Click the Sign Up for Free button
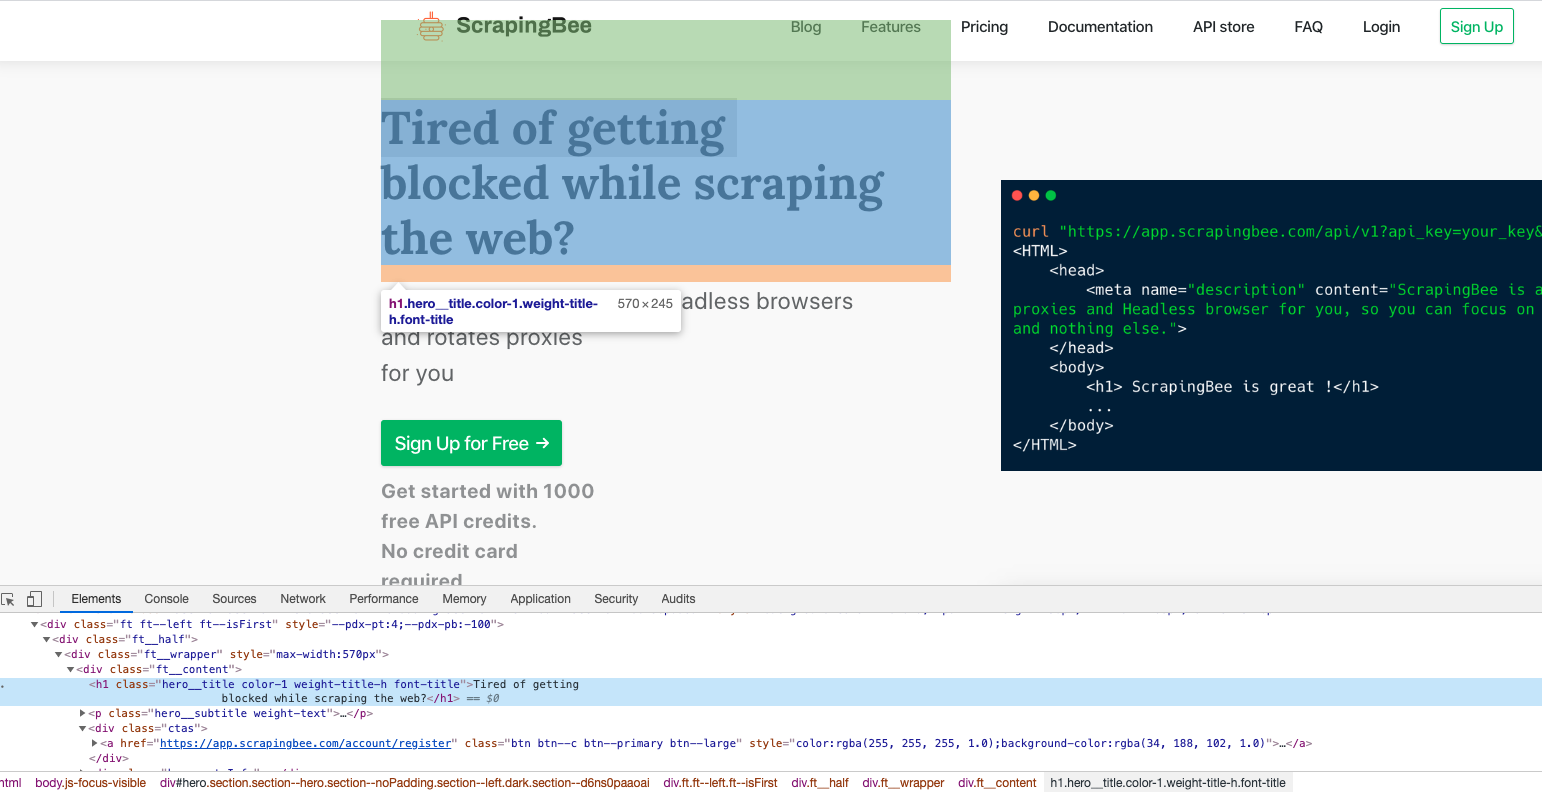The height and width of the screenshot is (792, 1542). tap(471, 443)
